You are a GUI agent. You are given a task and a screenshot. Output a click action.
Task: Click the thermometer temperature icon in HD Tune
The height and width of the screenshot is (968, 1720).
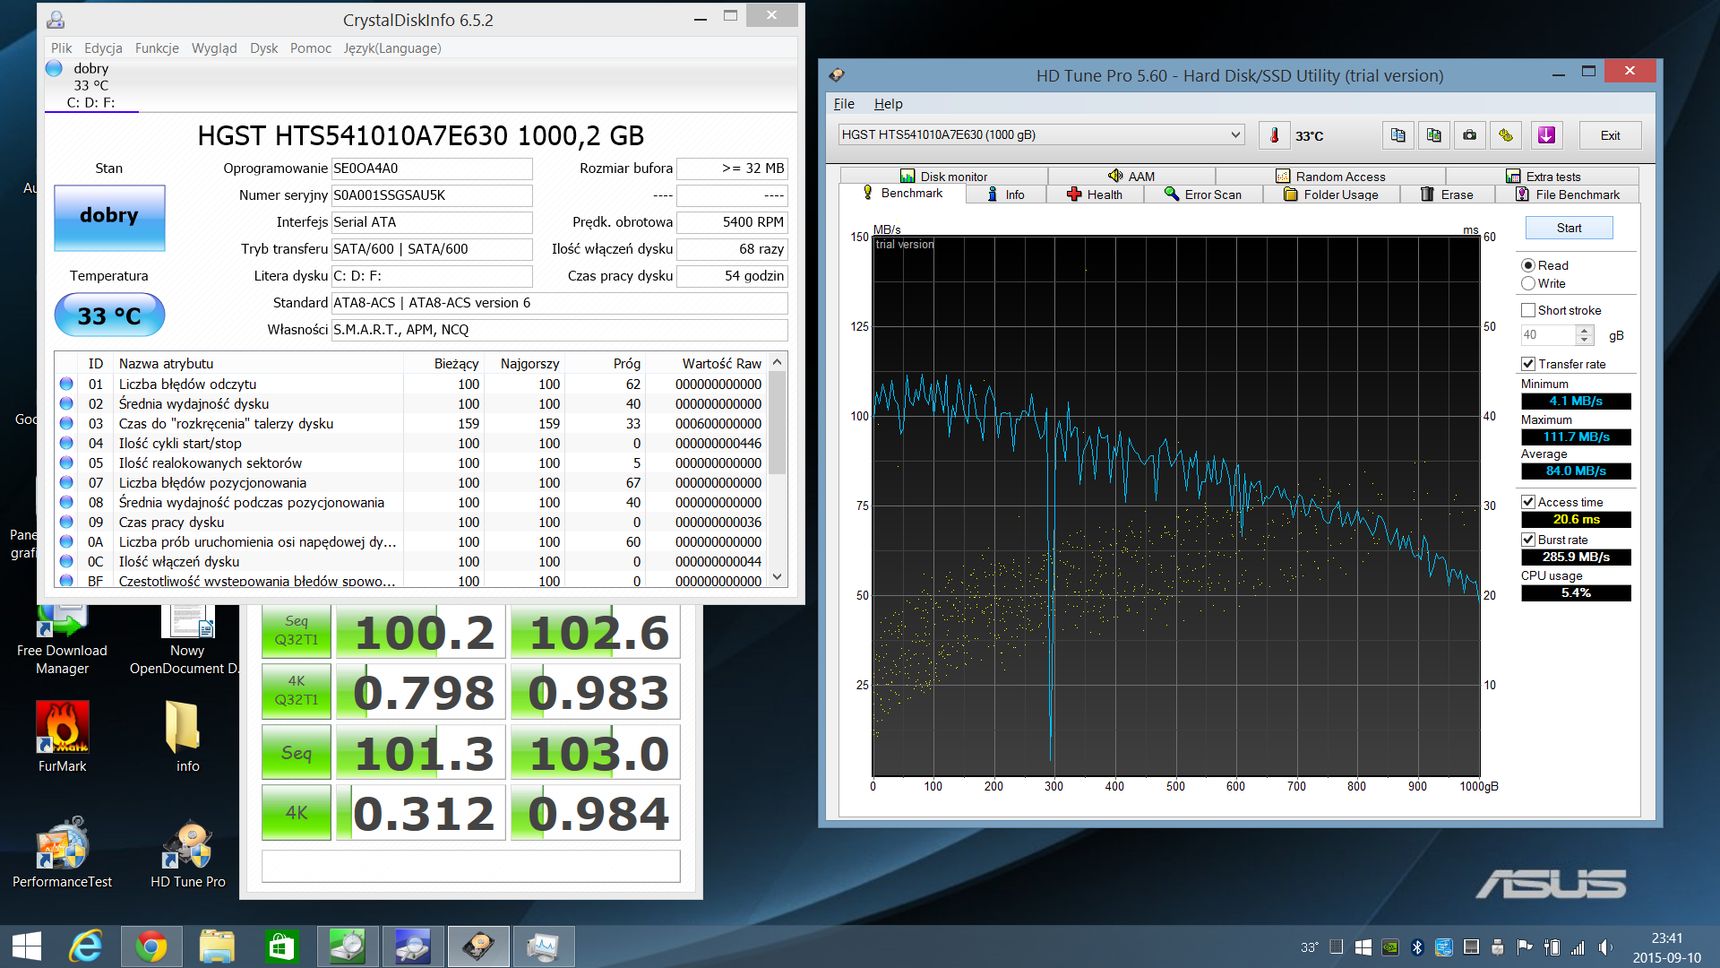(1274, 135)
